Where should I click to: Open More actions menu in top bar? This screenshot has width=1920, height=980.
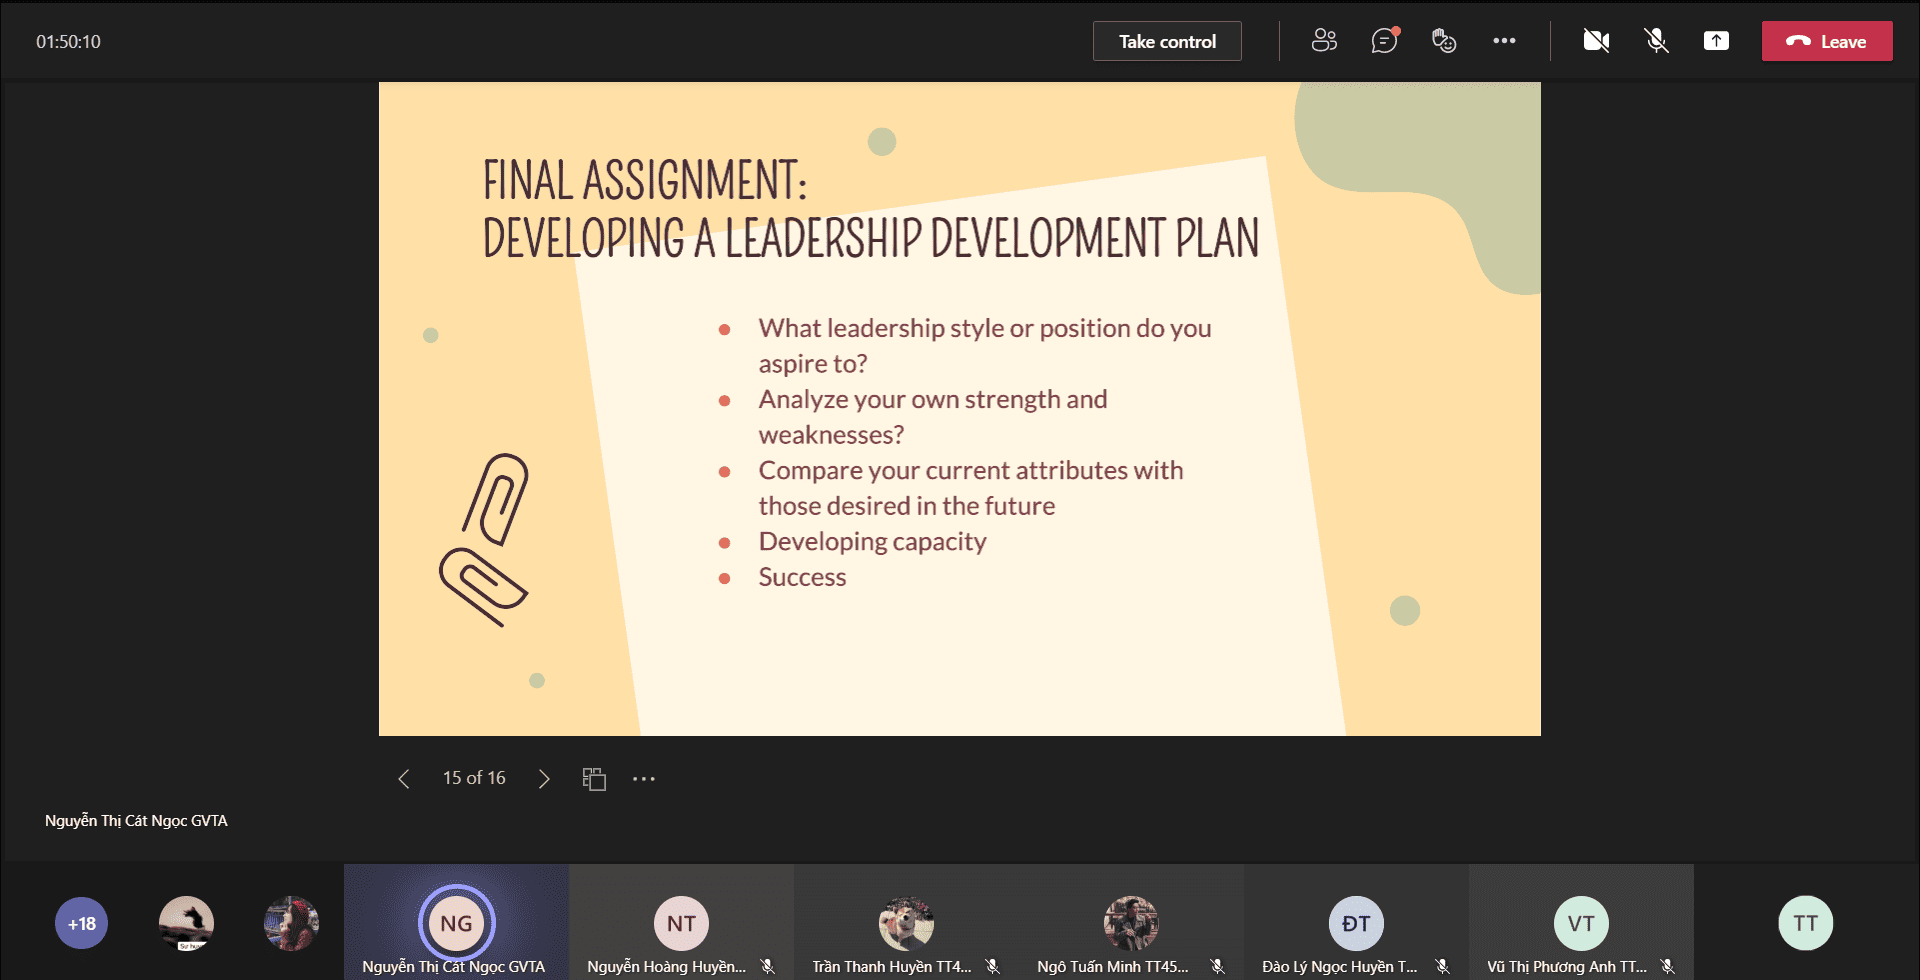pyautogui.click(x=1504, y=41)
